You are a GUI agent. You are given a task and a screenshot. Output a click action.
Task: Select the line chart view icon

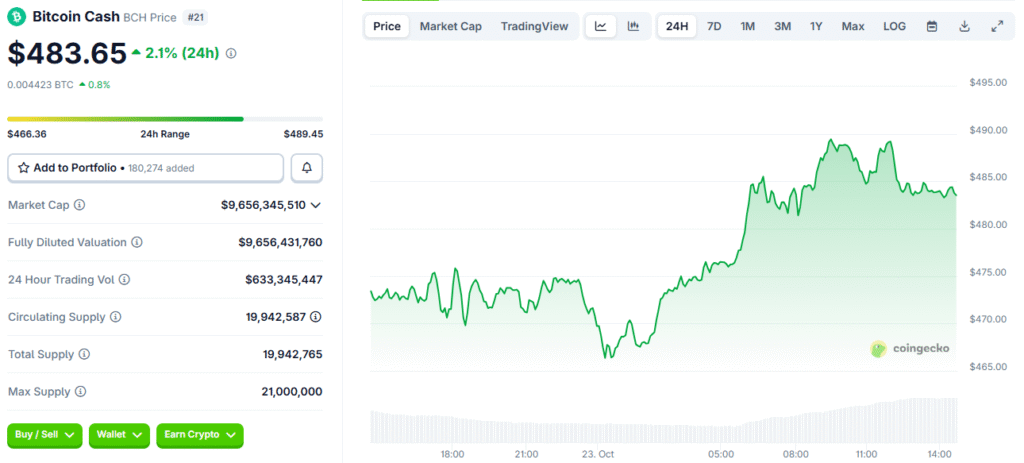tap(600, 26)
